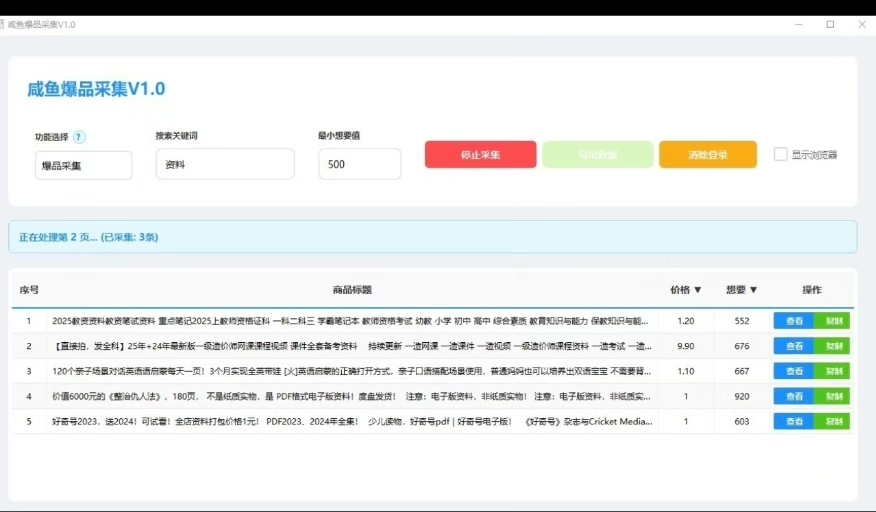876x512 pixels.
Task: Click the 操作 column header
Action: coord(812,290)
